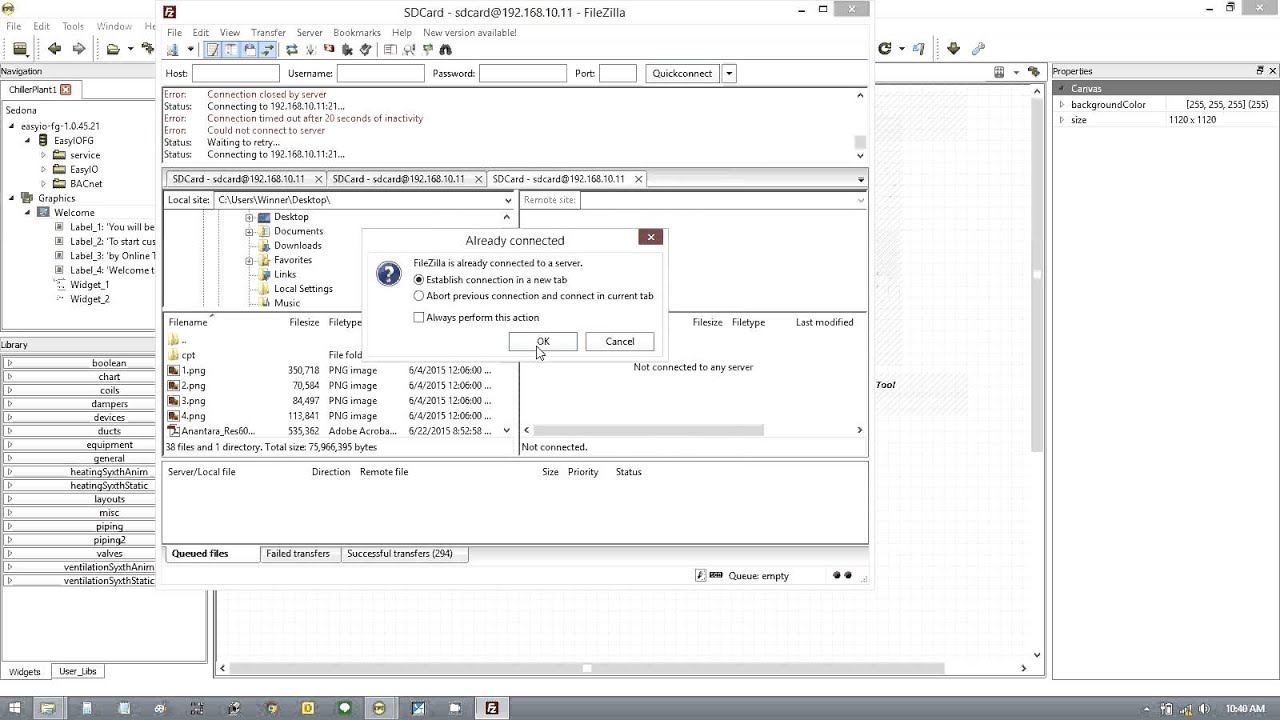Confirm the dialog with OK

click(543, 341)
